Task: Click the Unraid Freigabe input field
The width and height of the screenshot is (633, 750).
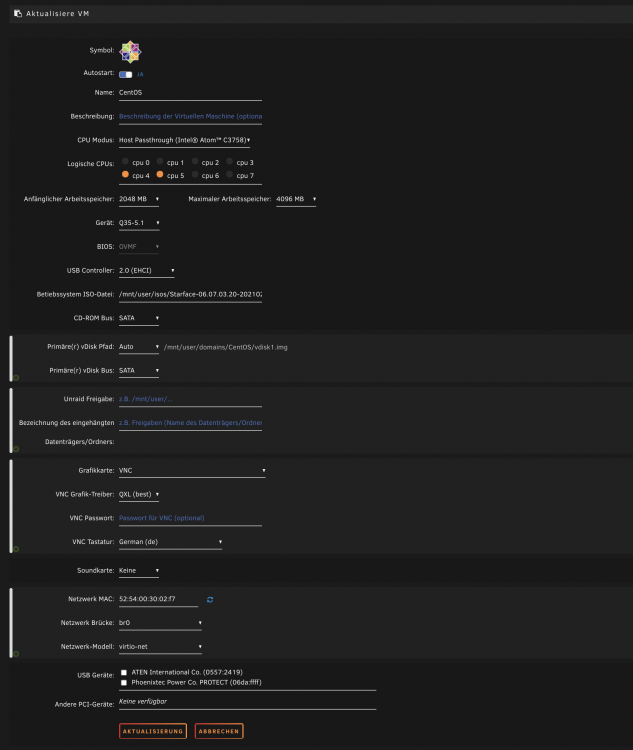Action: click(x=190, y=399)
